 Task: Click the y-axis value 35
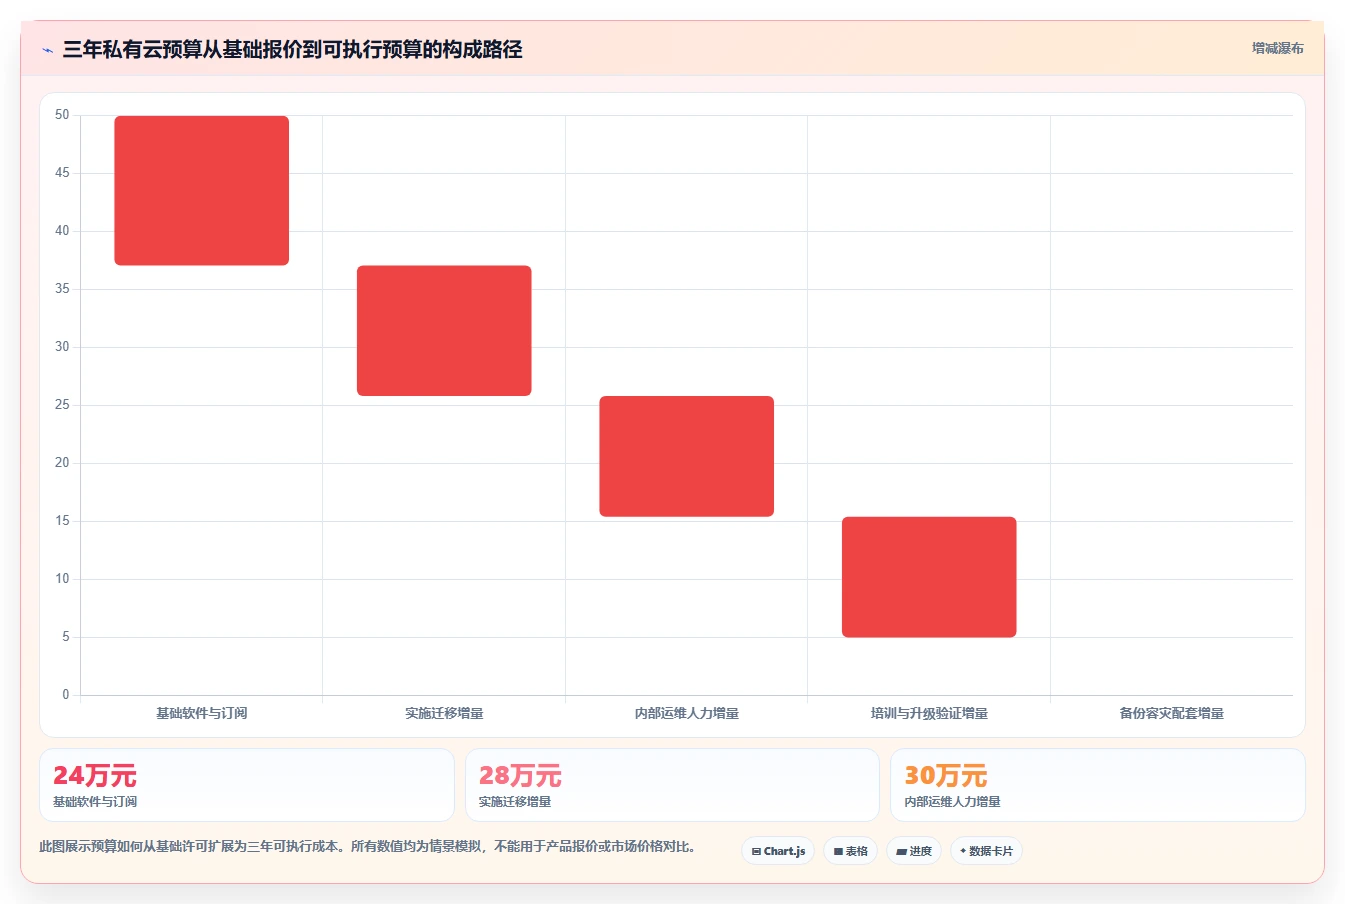(62, 289)
